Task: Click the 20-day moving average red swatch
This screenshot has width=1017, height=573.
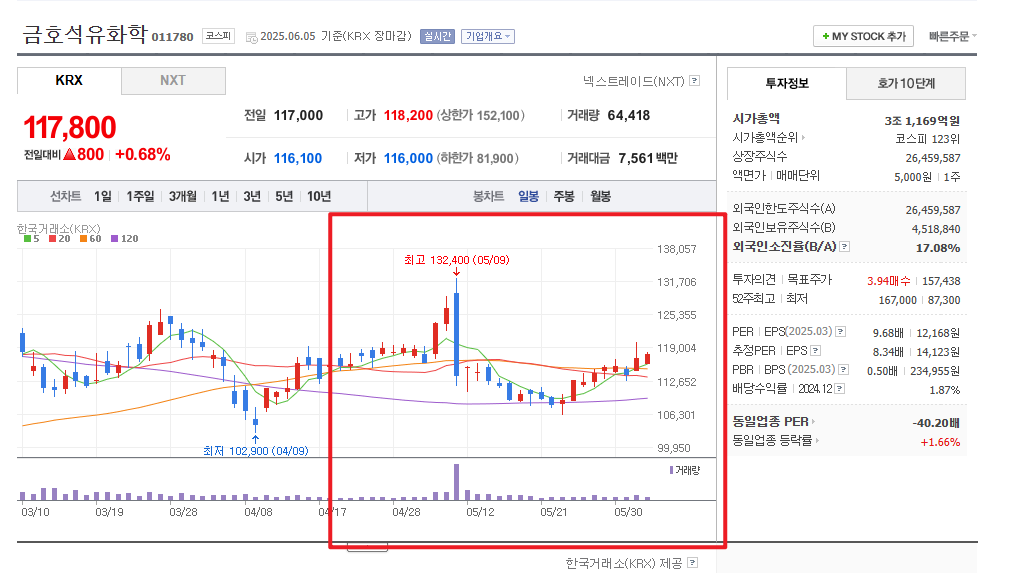Action: click(53, 239)
